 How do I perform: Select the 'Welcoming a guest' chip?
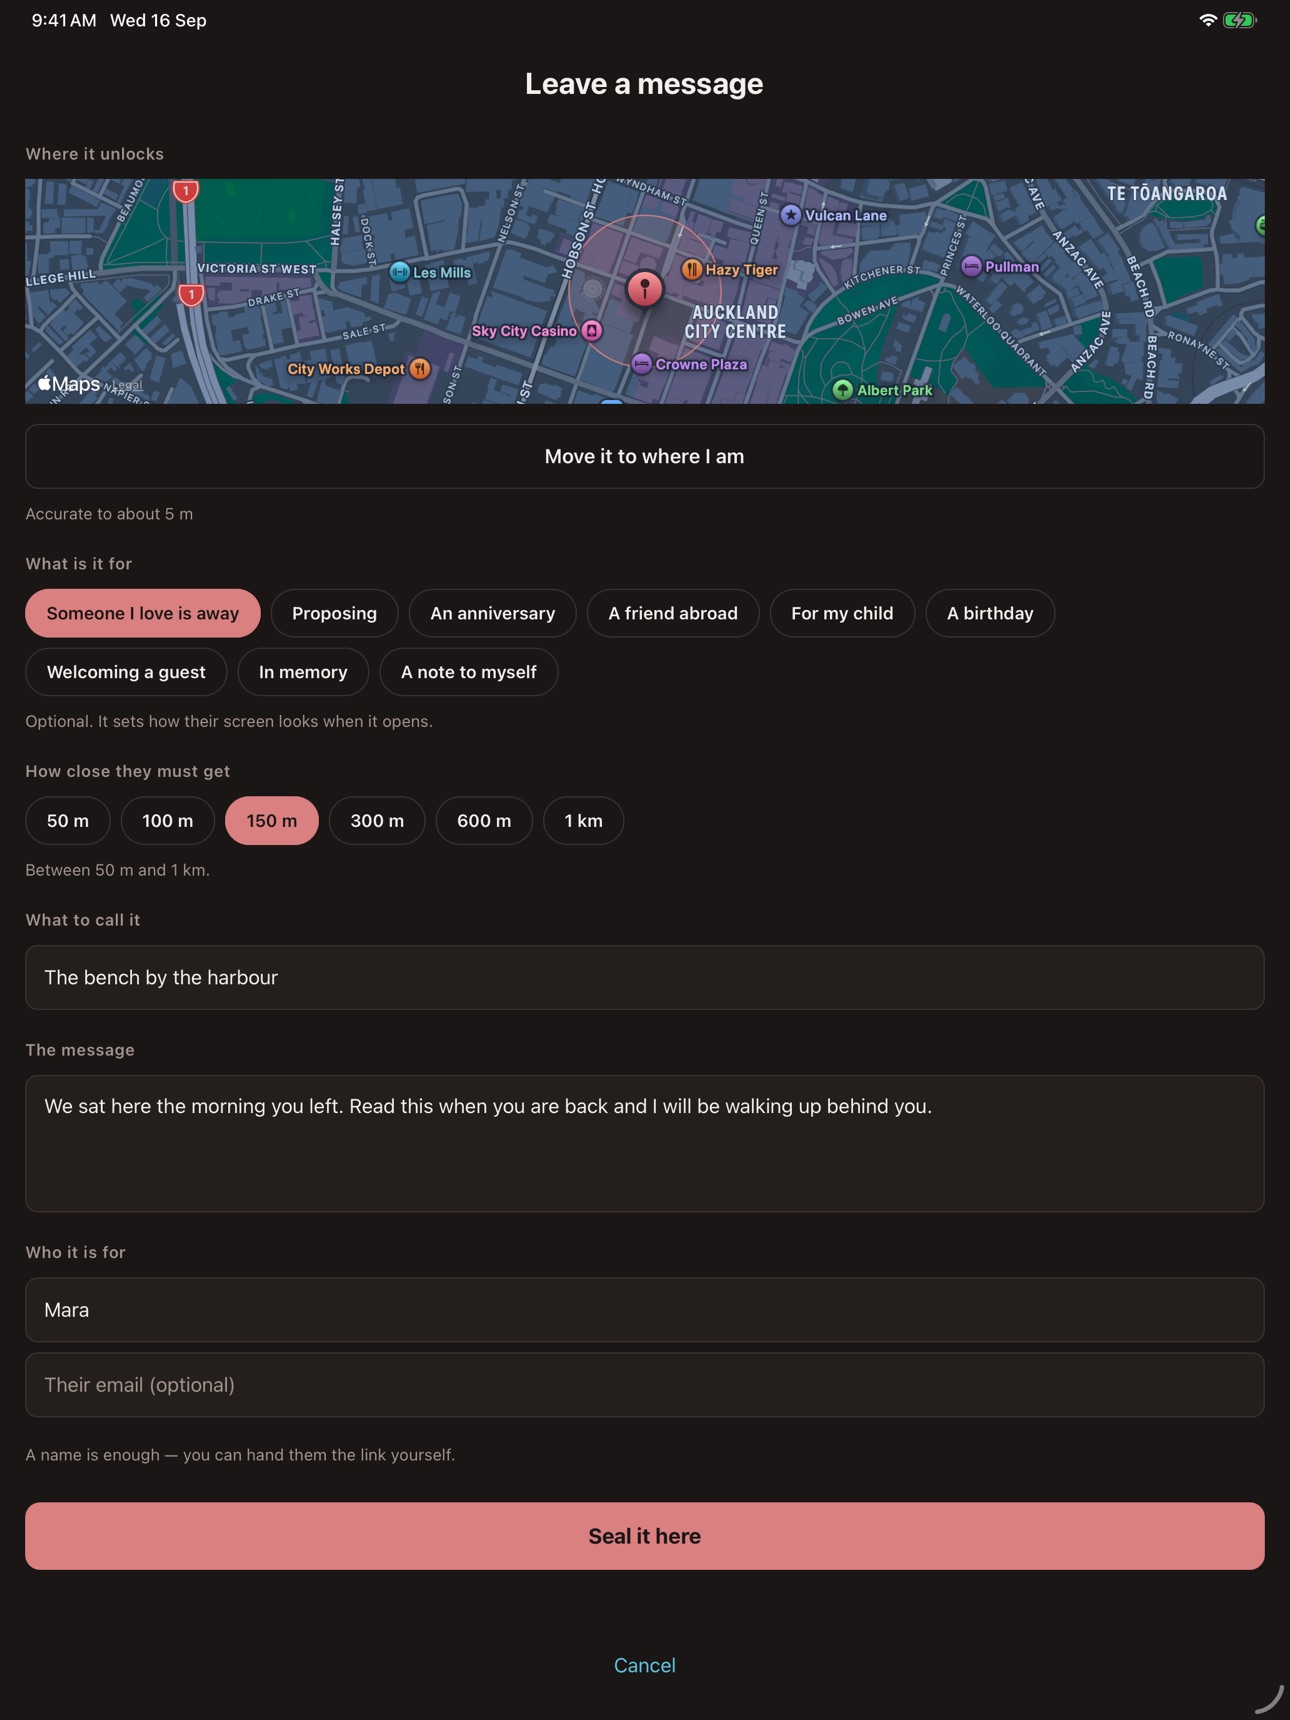pos(126,672)
